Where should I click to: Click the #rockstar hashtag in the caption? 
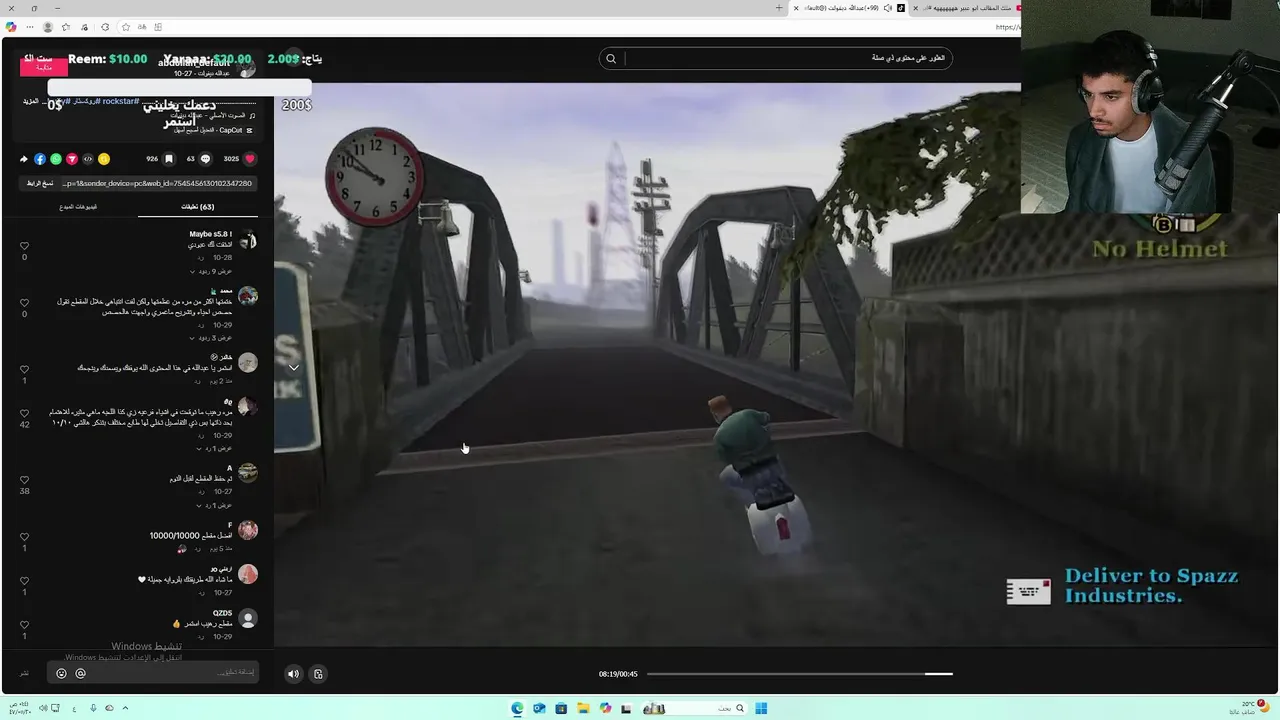coord(120,101)
